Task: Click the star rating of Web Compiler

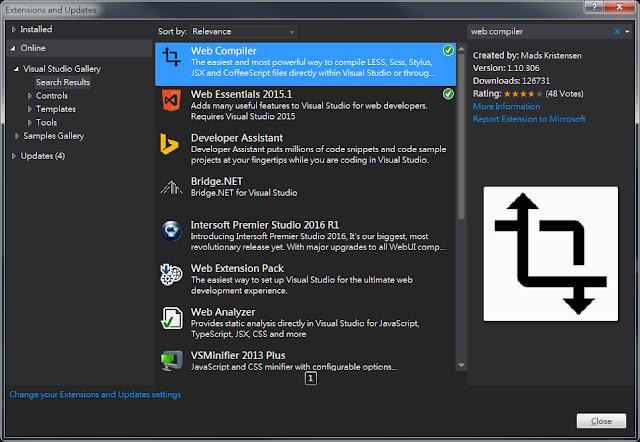Action: (x=523, y=94)
